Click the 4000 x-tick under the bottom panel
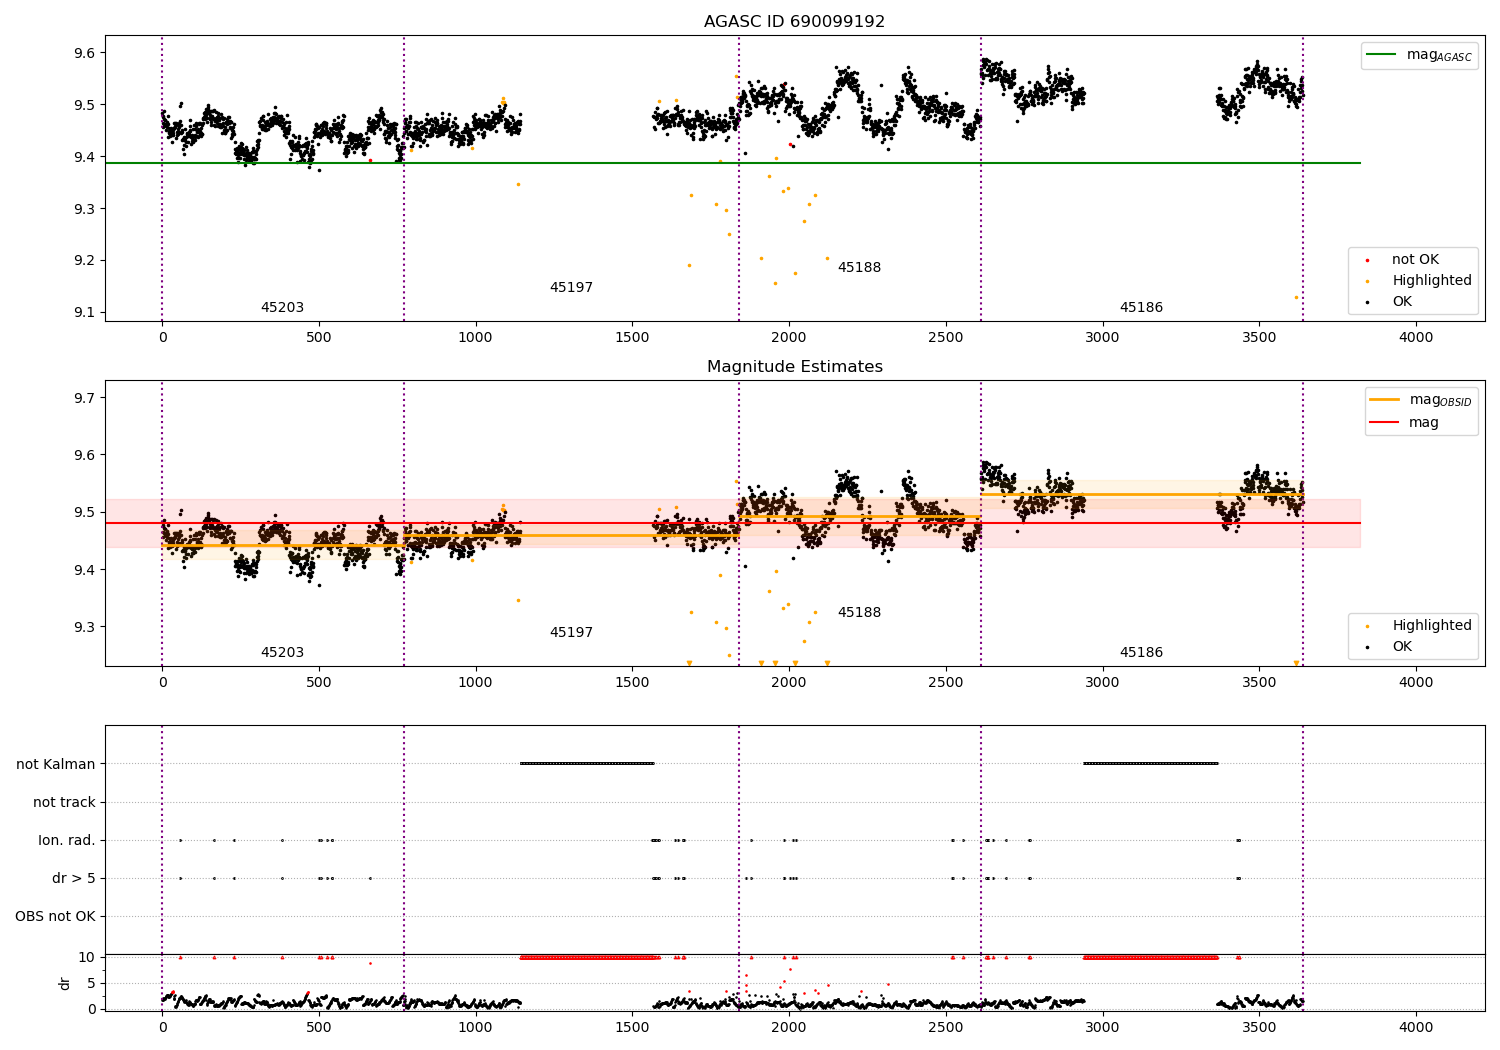Viewport: 1500px width, 1050px height. tap(1416, 1027)
